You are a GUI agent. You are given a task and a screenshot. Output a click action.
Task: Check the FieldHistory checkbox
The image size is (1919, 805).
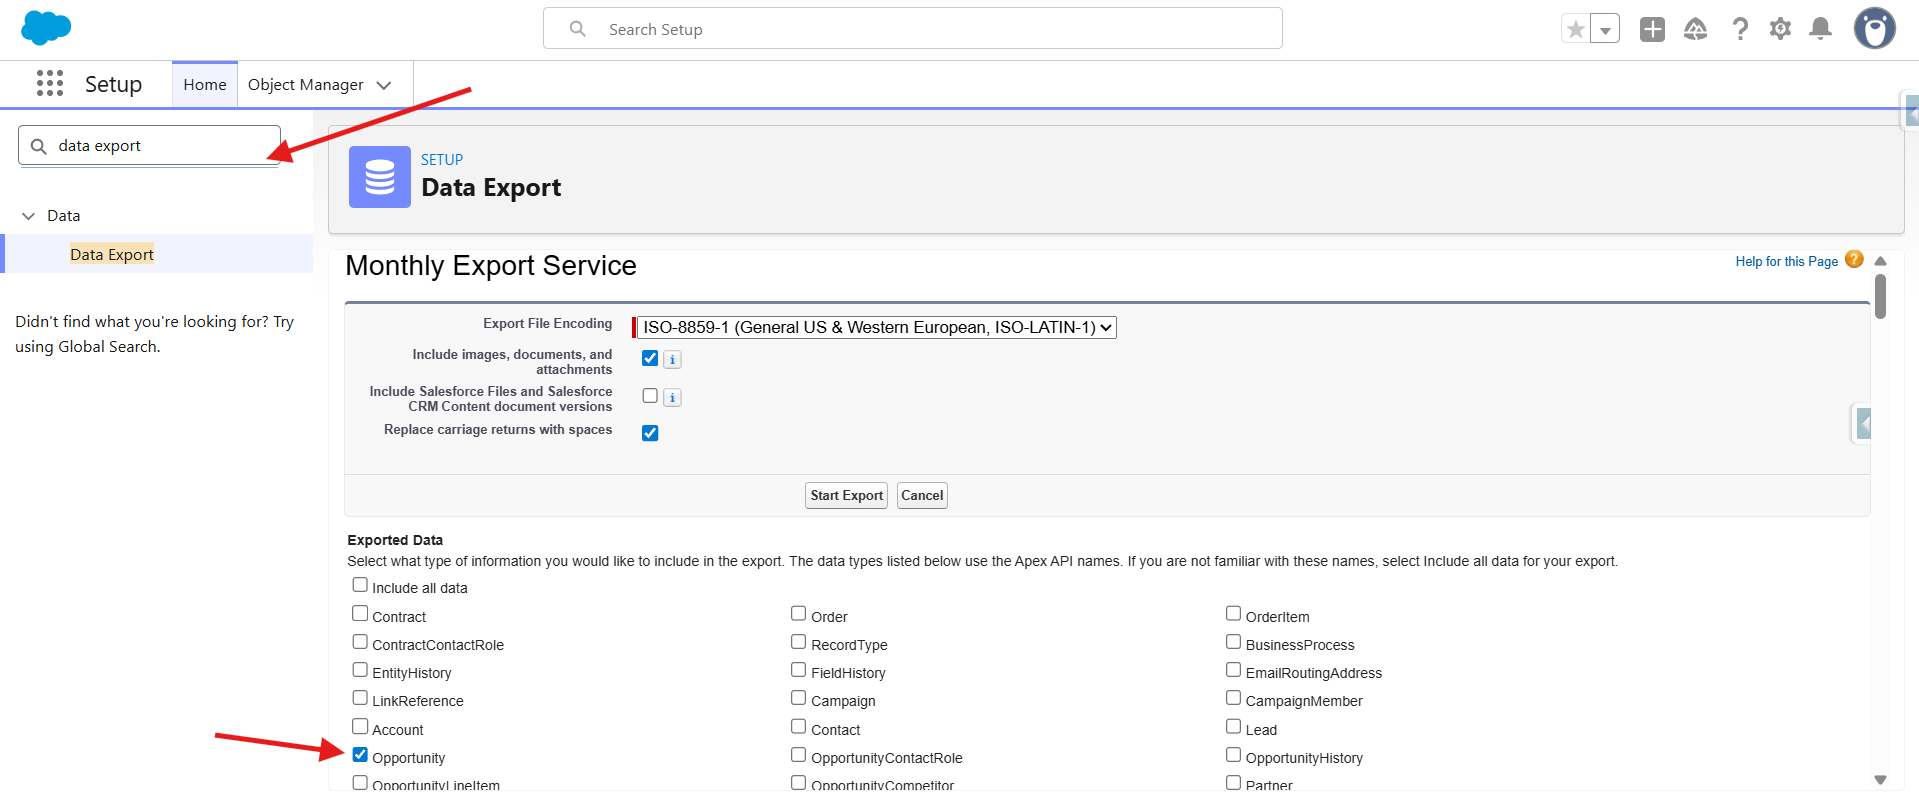[799, 670]
